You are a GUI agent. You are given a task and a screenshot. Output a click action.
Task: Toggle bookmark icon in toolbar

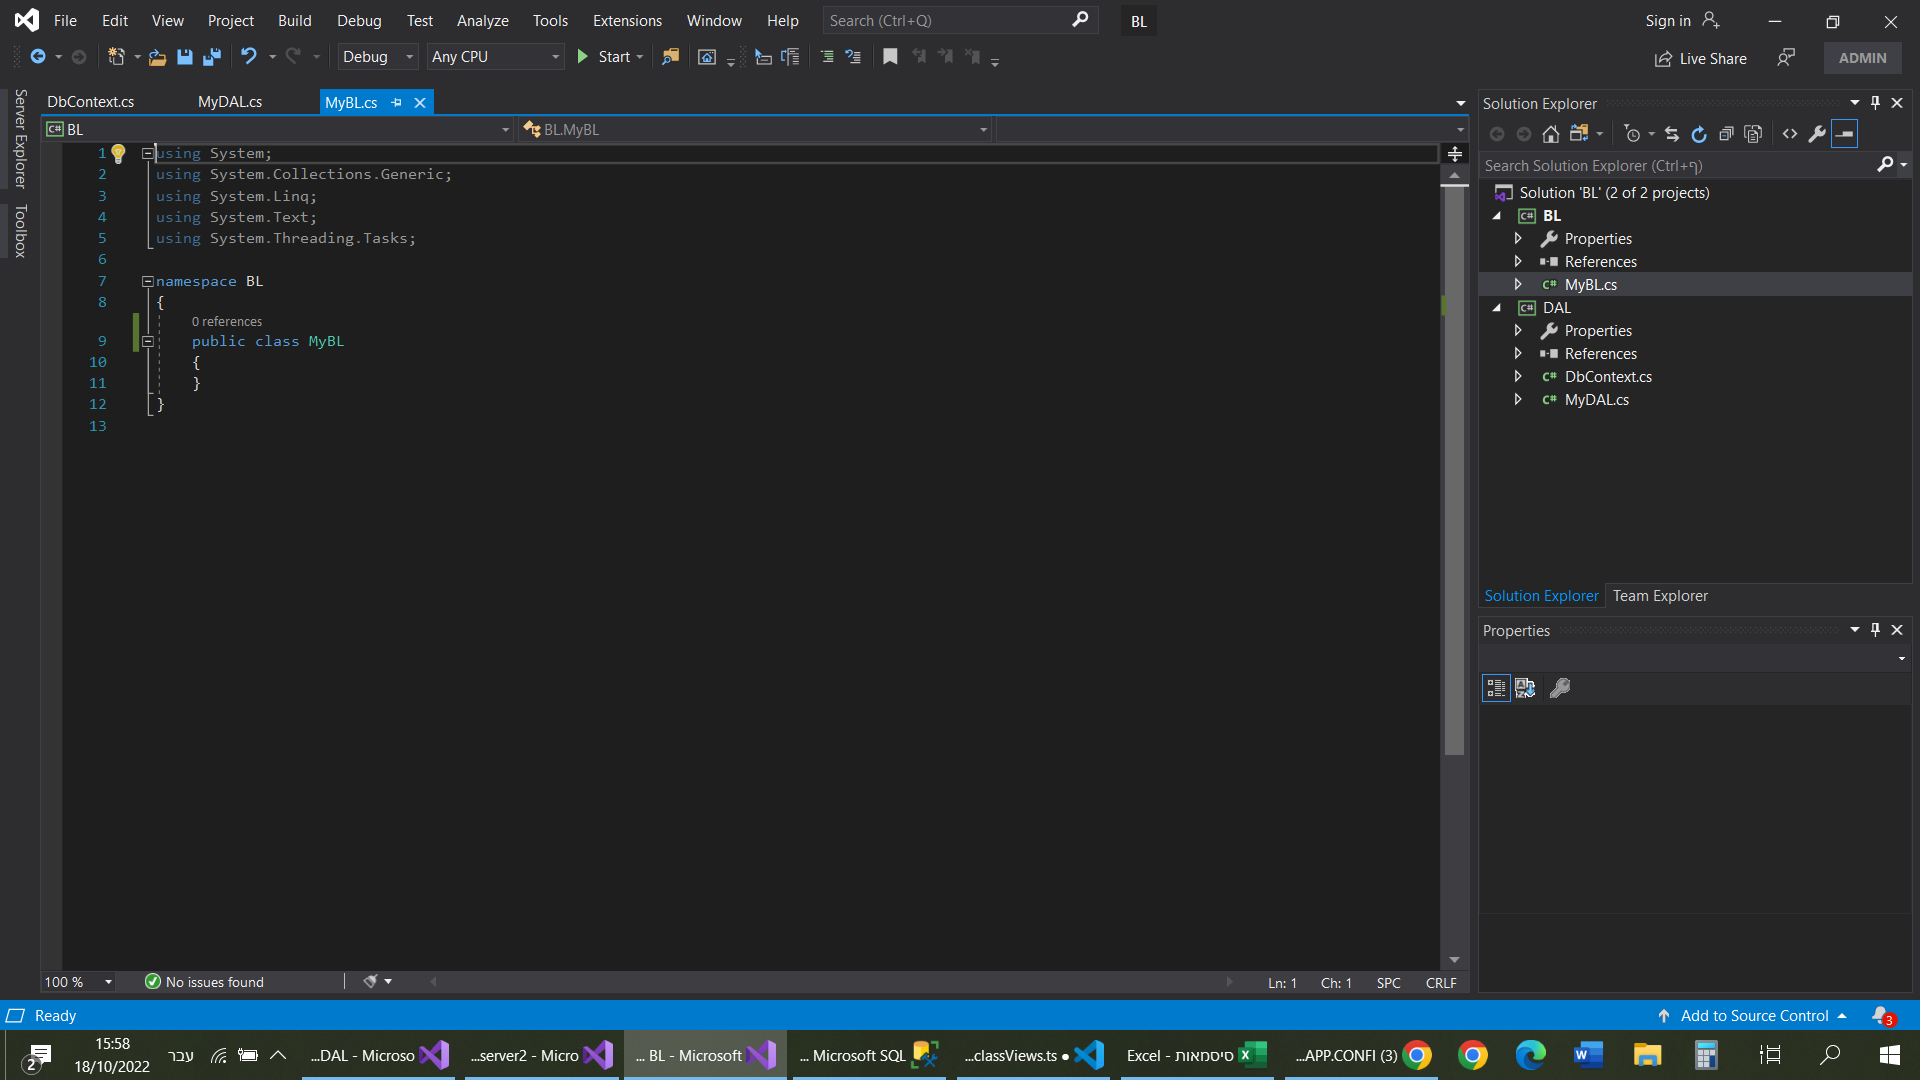890,57
